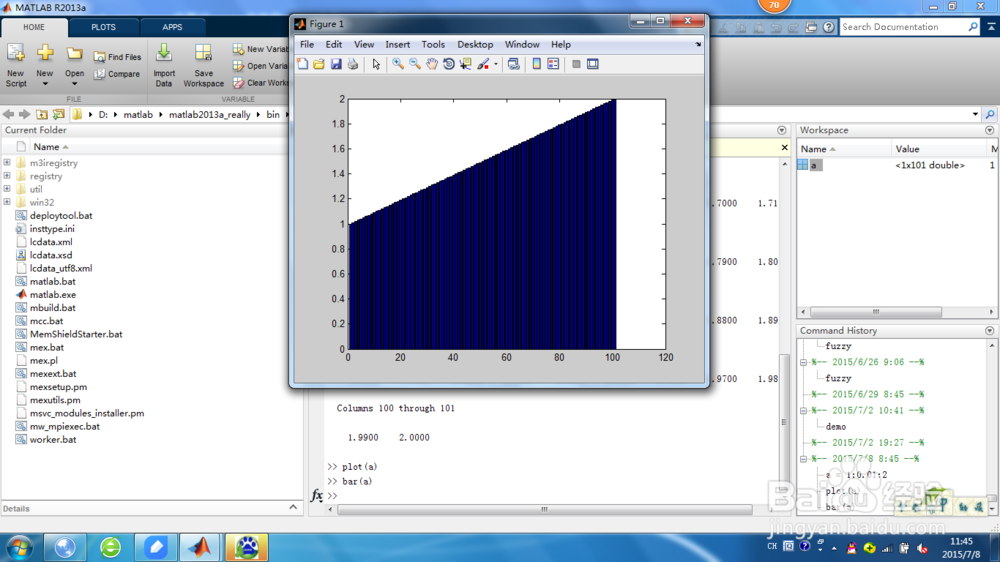Screen dimensions: 1000x562
Task: Click the Compare button
Action: tap(117, 74)
